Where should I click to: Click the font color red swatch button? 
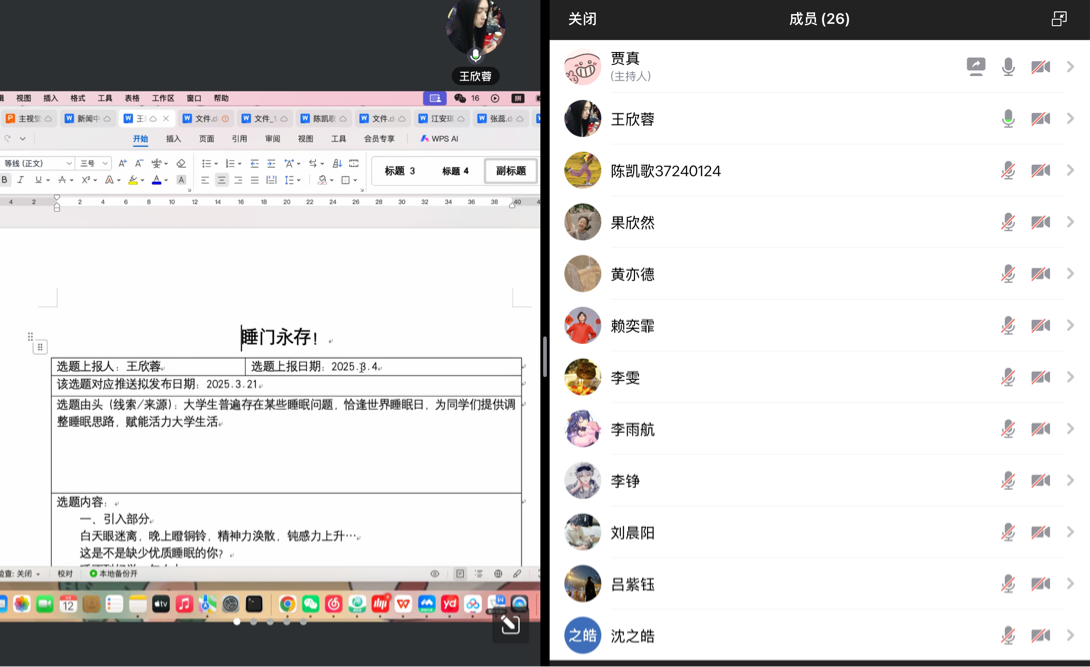(156, 181)
